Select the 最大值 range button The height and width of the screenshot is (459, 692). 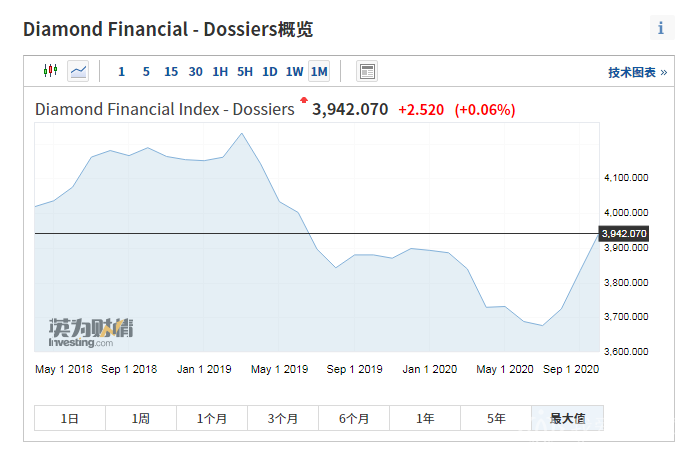tap(567, 419)
